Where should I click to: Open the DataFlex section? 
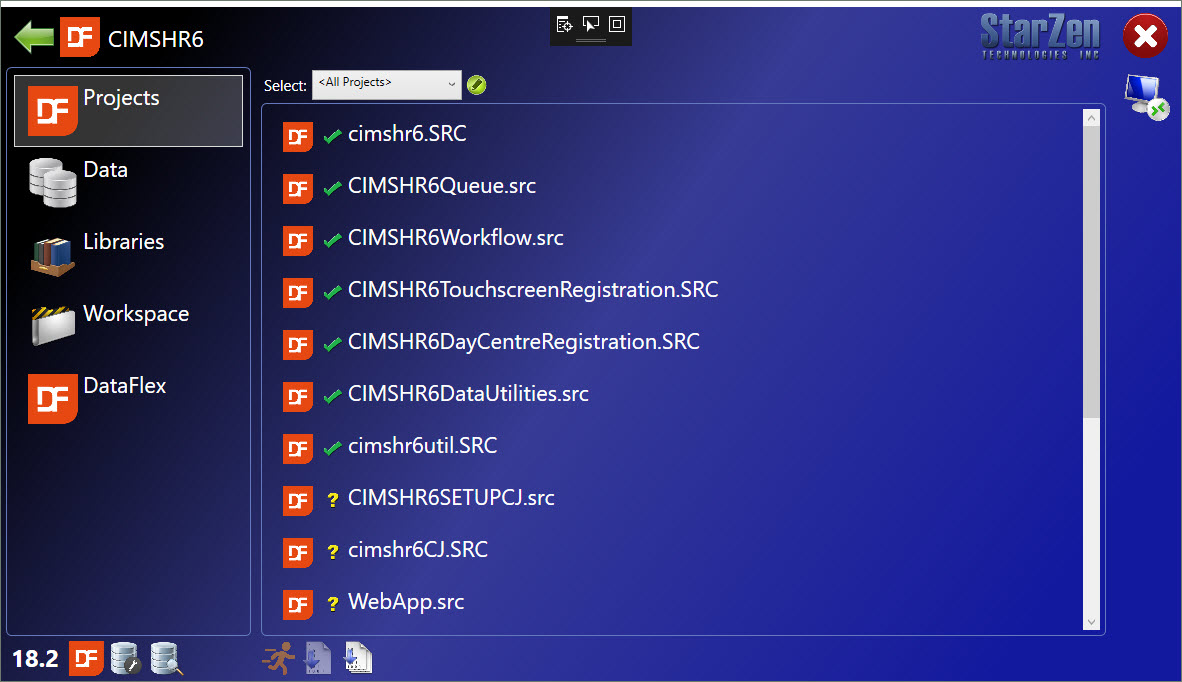click(128, 399)
